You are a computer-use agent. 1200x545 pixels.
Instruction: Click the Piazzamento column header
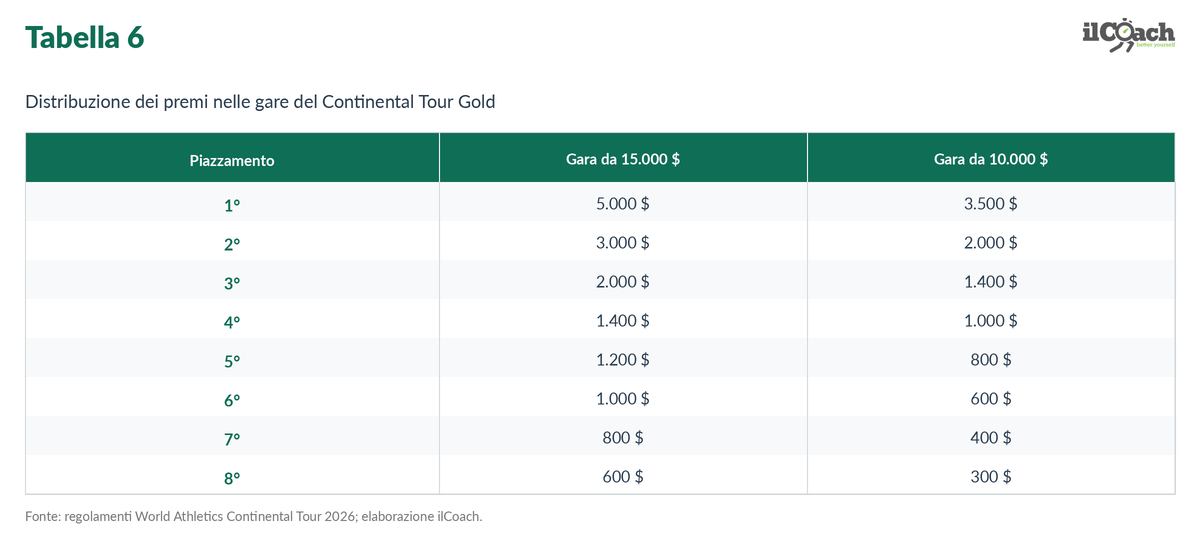(x=232, y=159)
